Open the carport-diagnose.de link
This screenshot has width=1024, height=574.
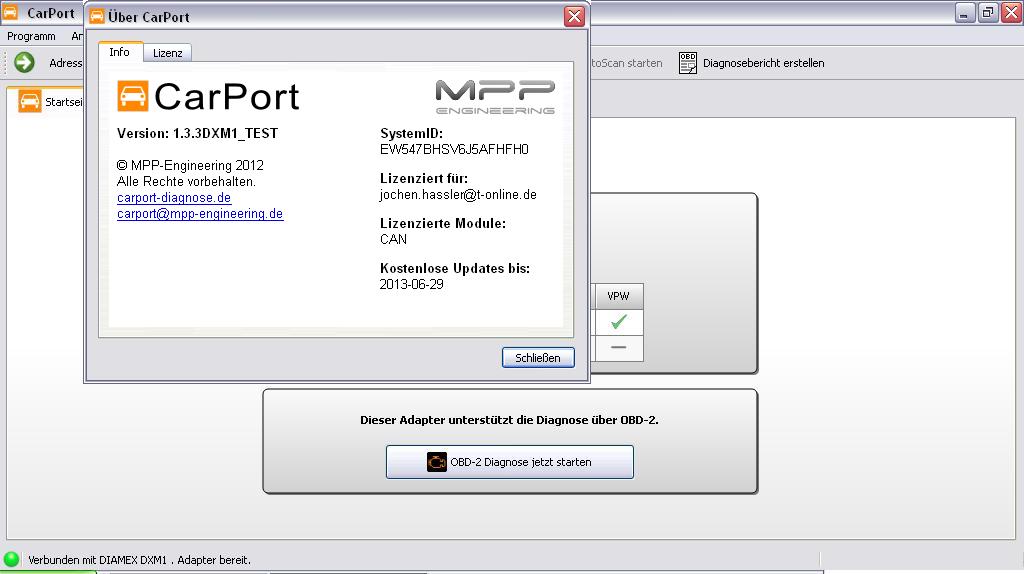click(174, 197)
